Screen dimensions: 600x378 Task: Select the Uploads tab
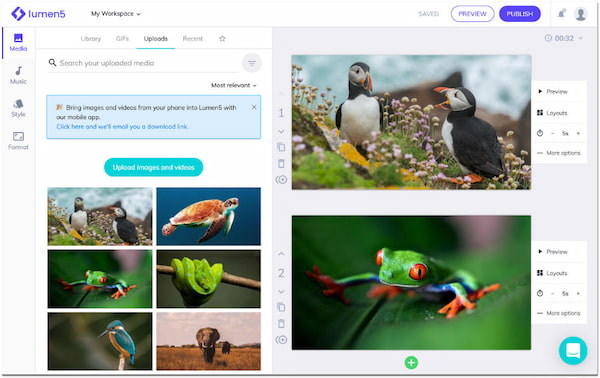(x=156, y=39)
